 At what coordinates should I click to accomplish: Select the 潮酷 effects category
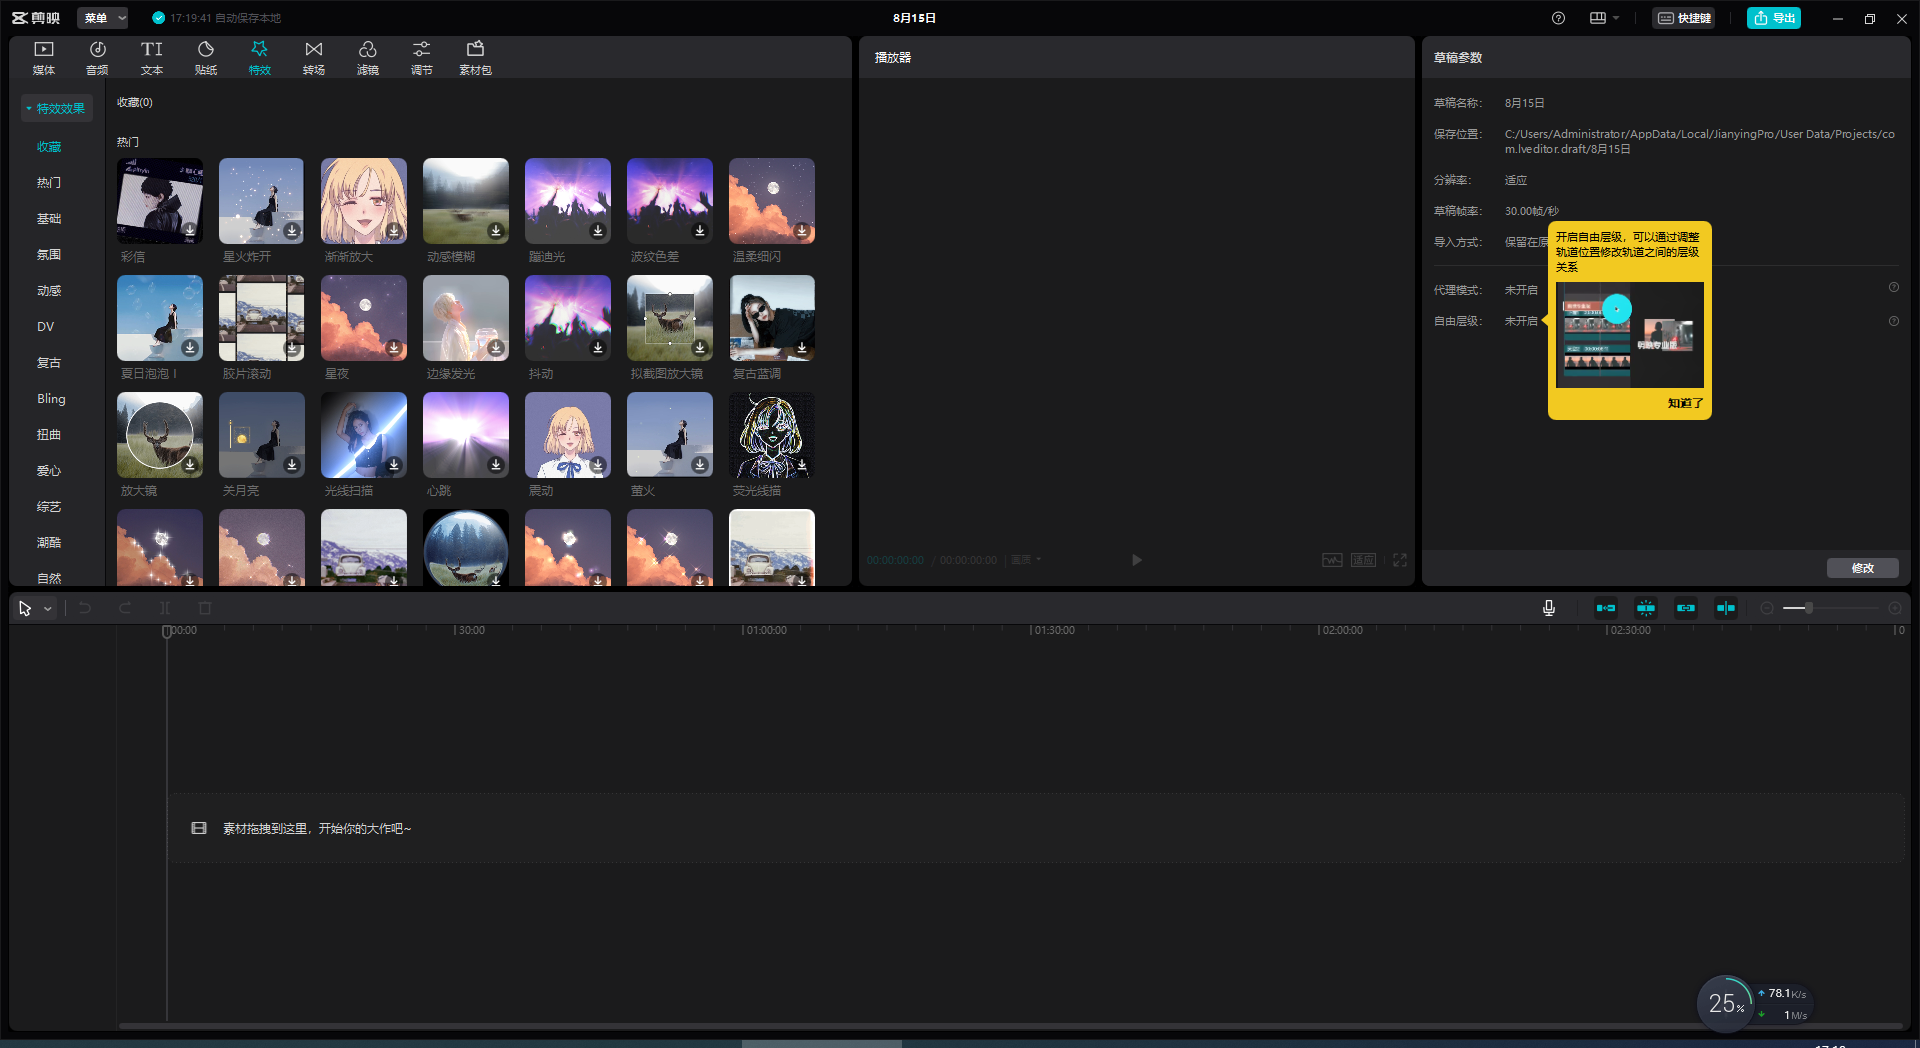point(49,543)
